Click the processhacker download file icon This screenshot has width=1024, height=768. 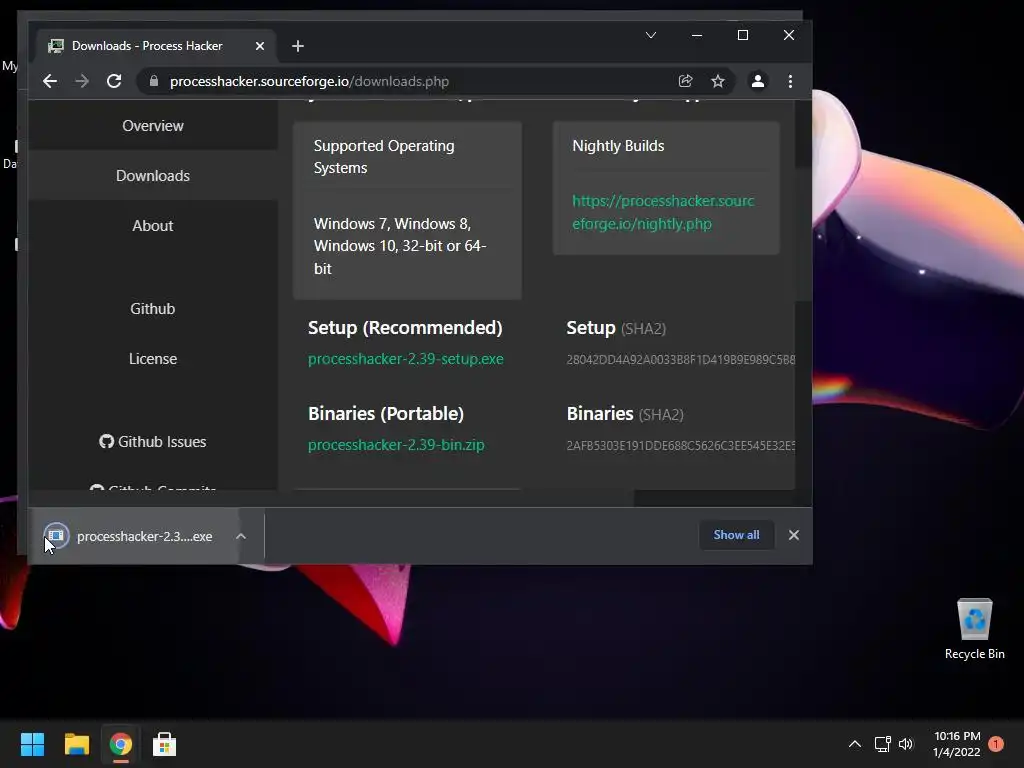56,536
